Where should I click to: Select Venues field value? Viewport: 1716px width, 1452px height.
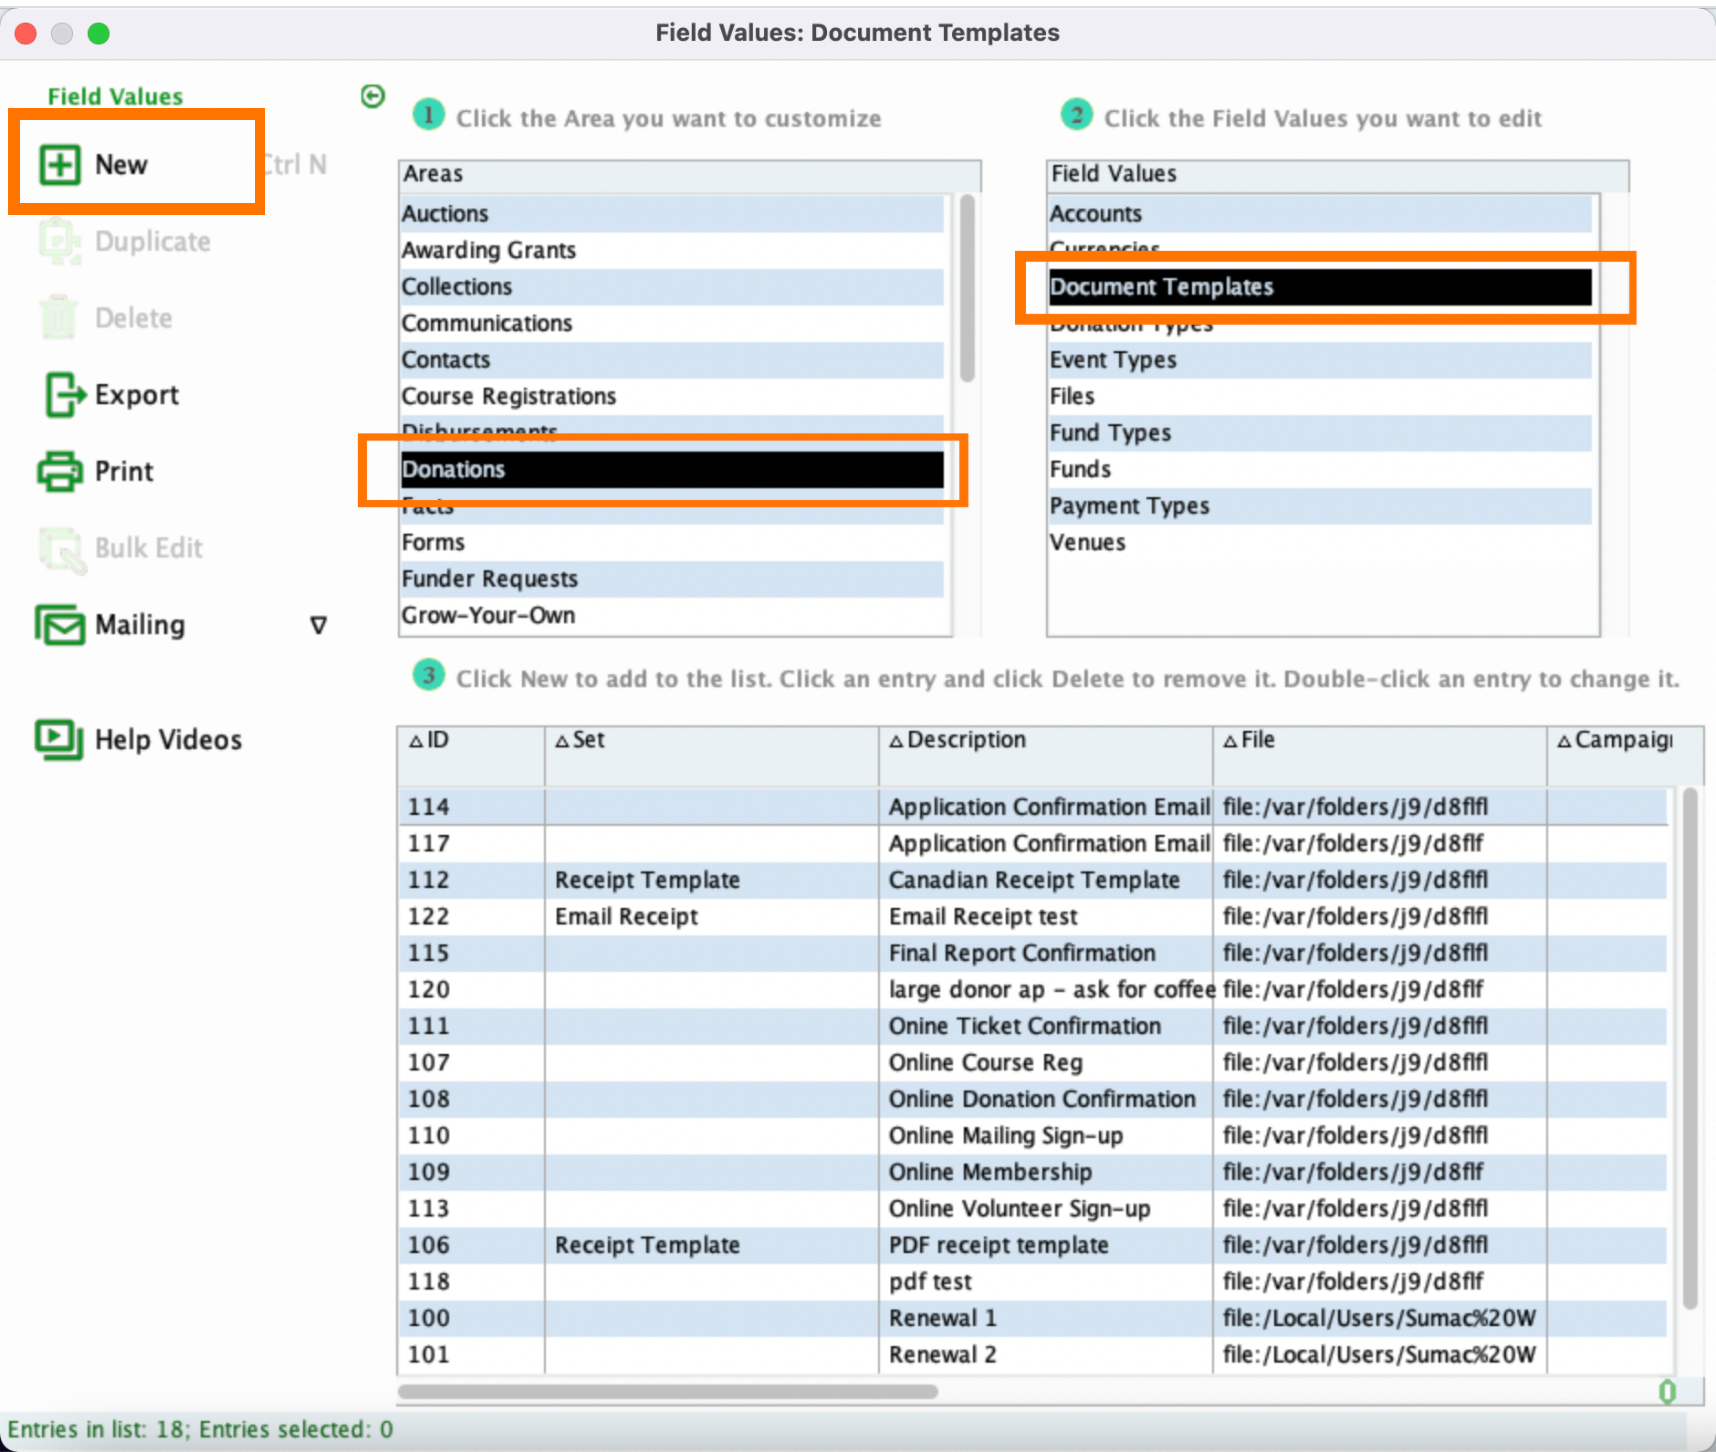pos(1319,542)
